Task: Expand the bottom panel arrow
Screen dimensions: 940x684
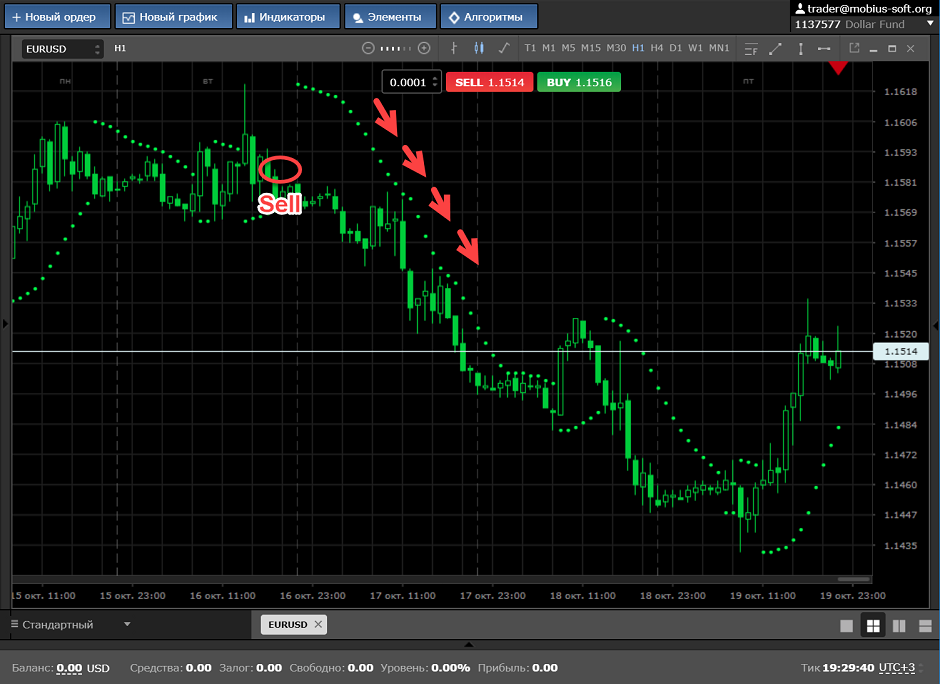Action: click(469, 644)
